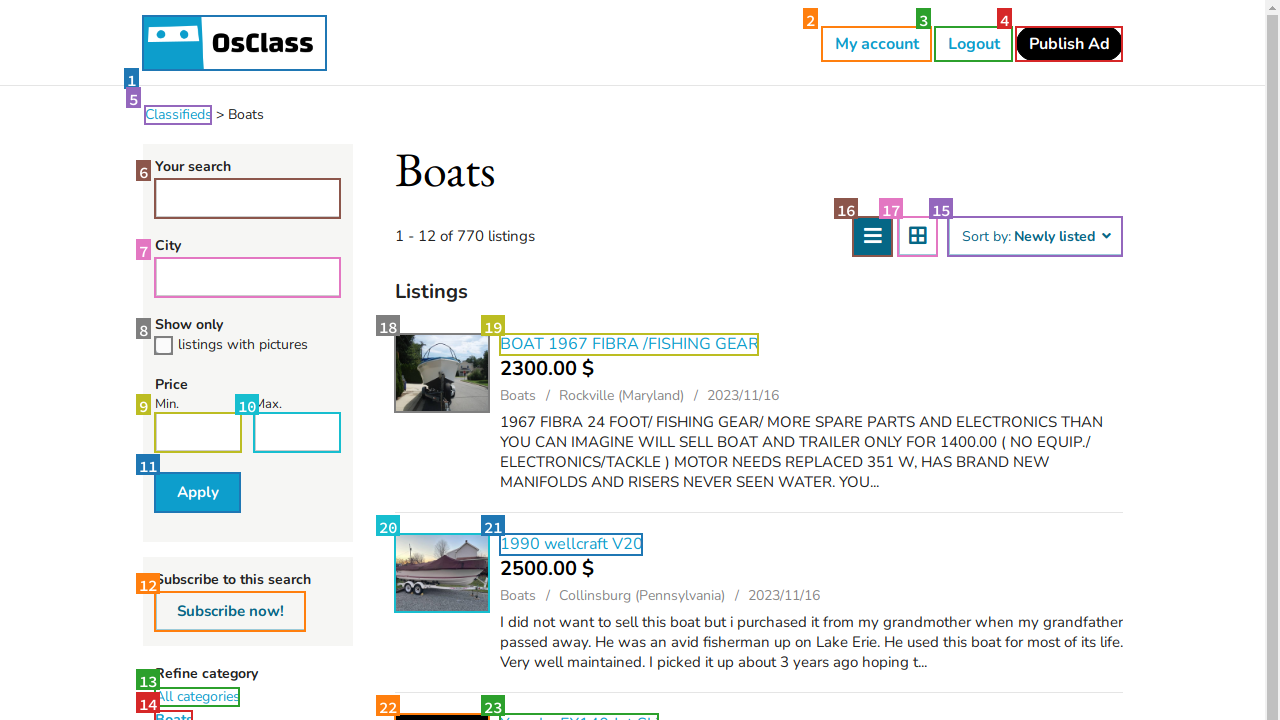
Task: Apply the search filters
Action: [197, 492]
